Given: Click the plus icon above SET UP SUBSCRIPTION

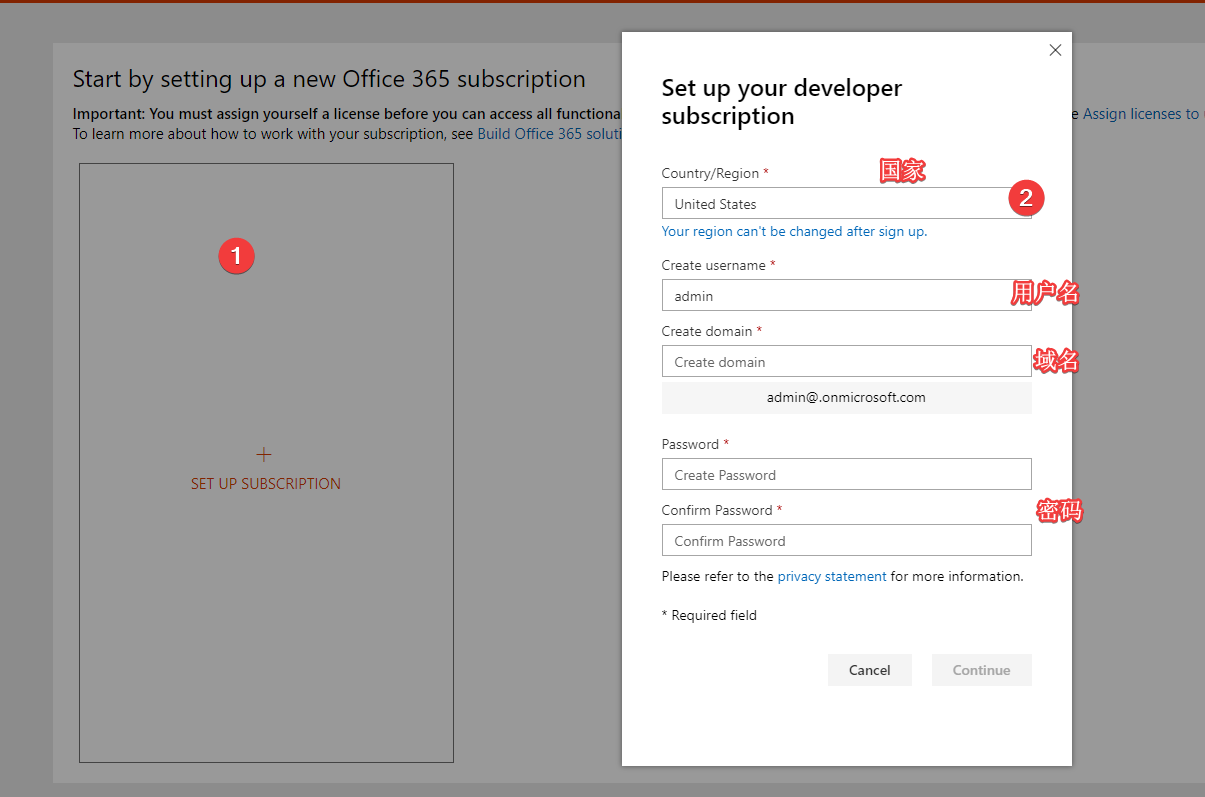Looking at the screenshot, I should click(264, 455).
